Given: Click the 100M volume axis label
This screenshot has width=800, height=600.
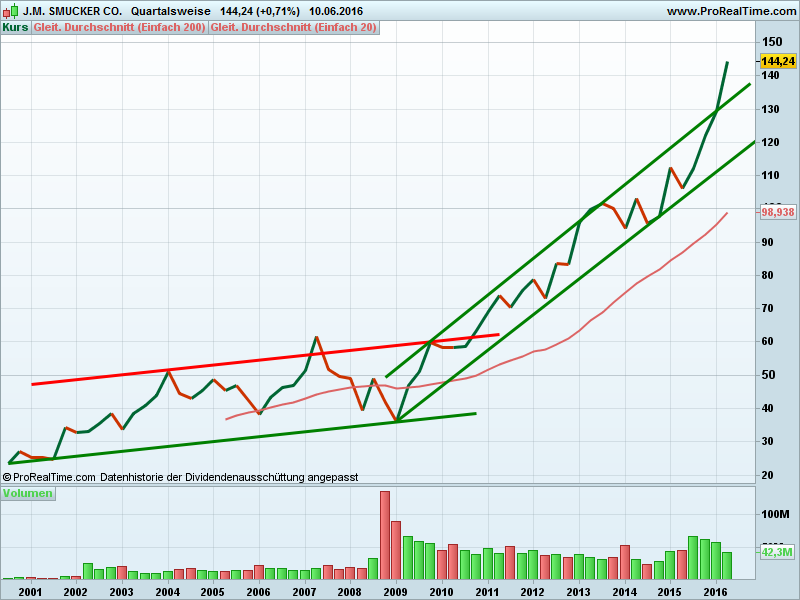Looking at the screenshot, I should point(775,514).
